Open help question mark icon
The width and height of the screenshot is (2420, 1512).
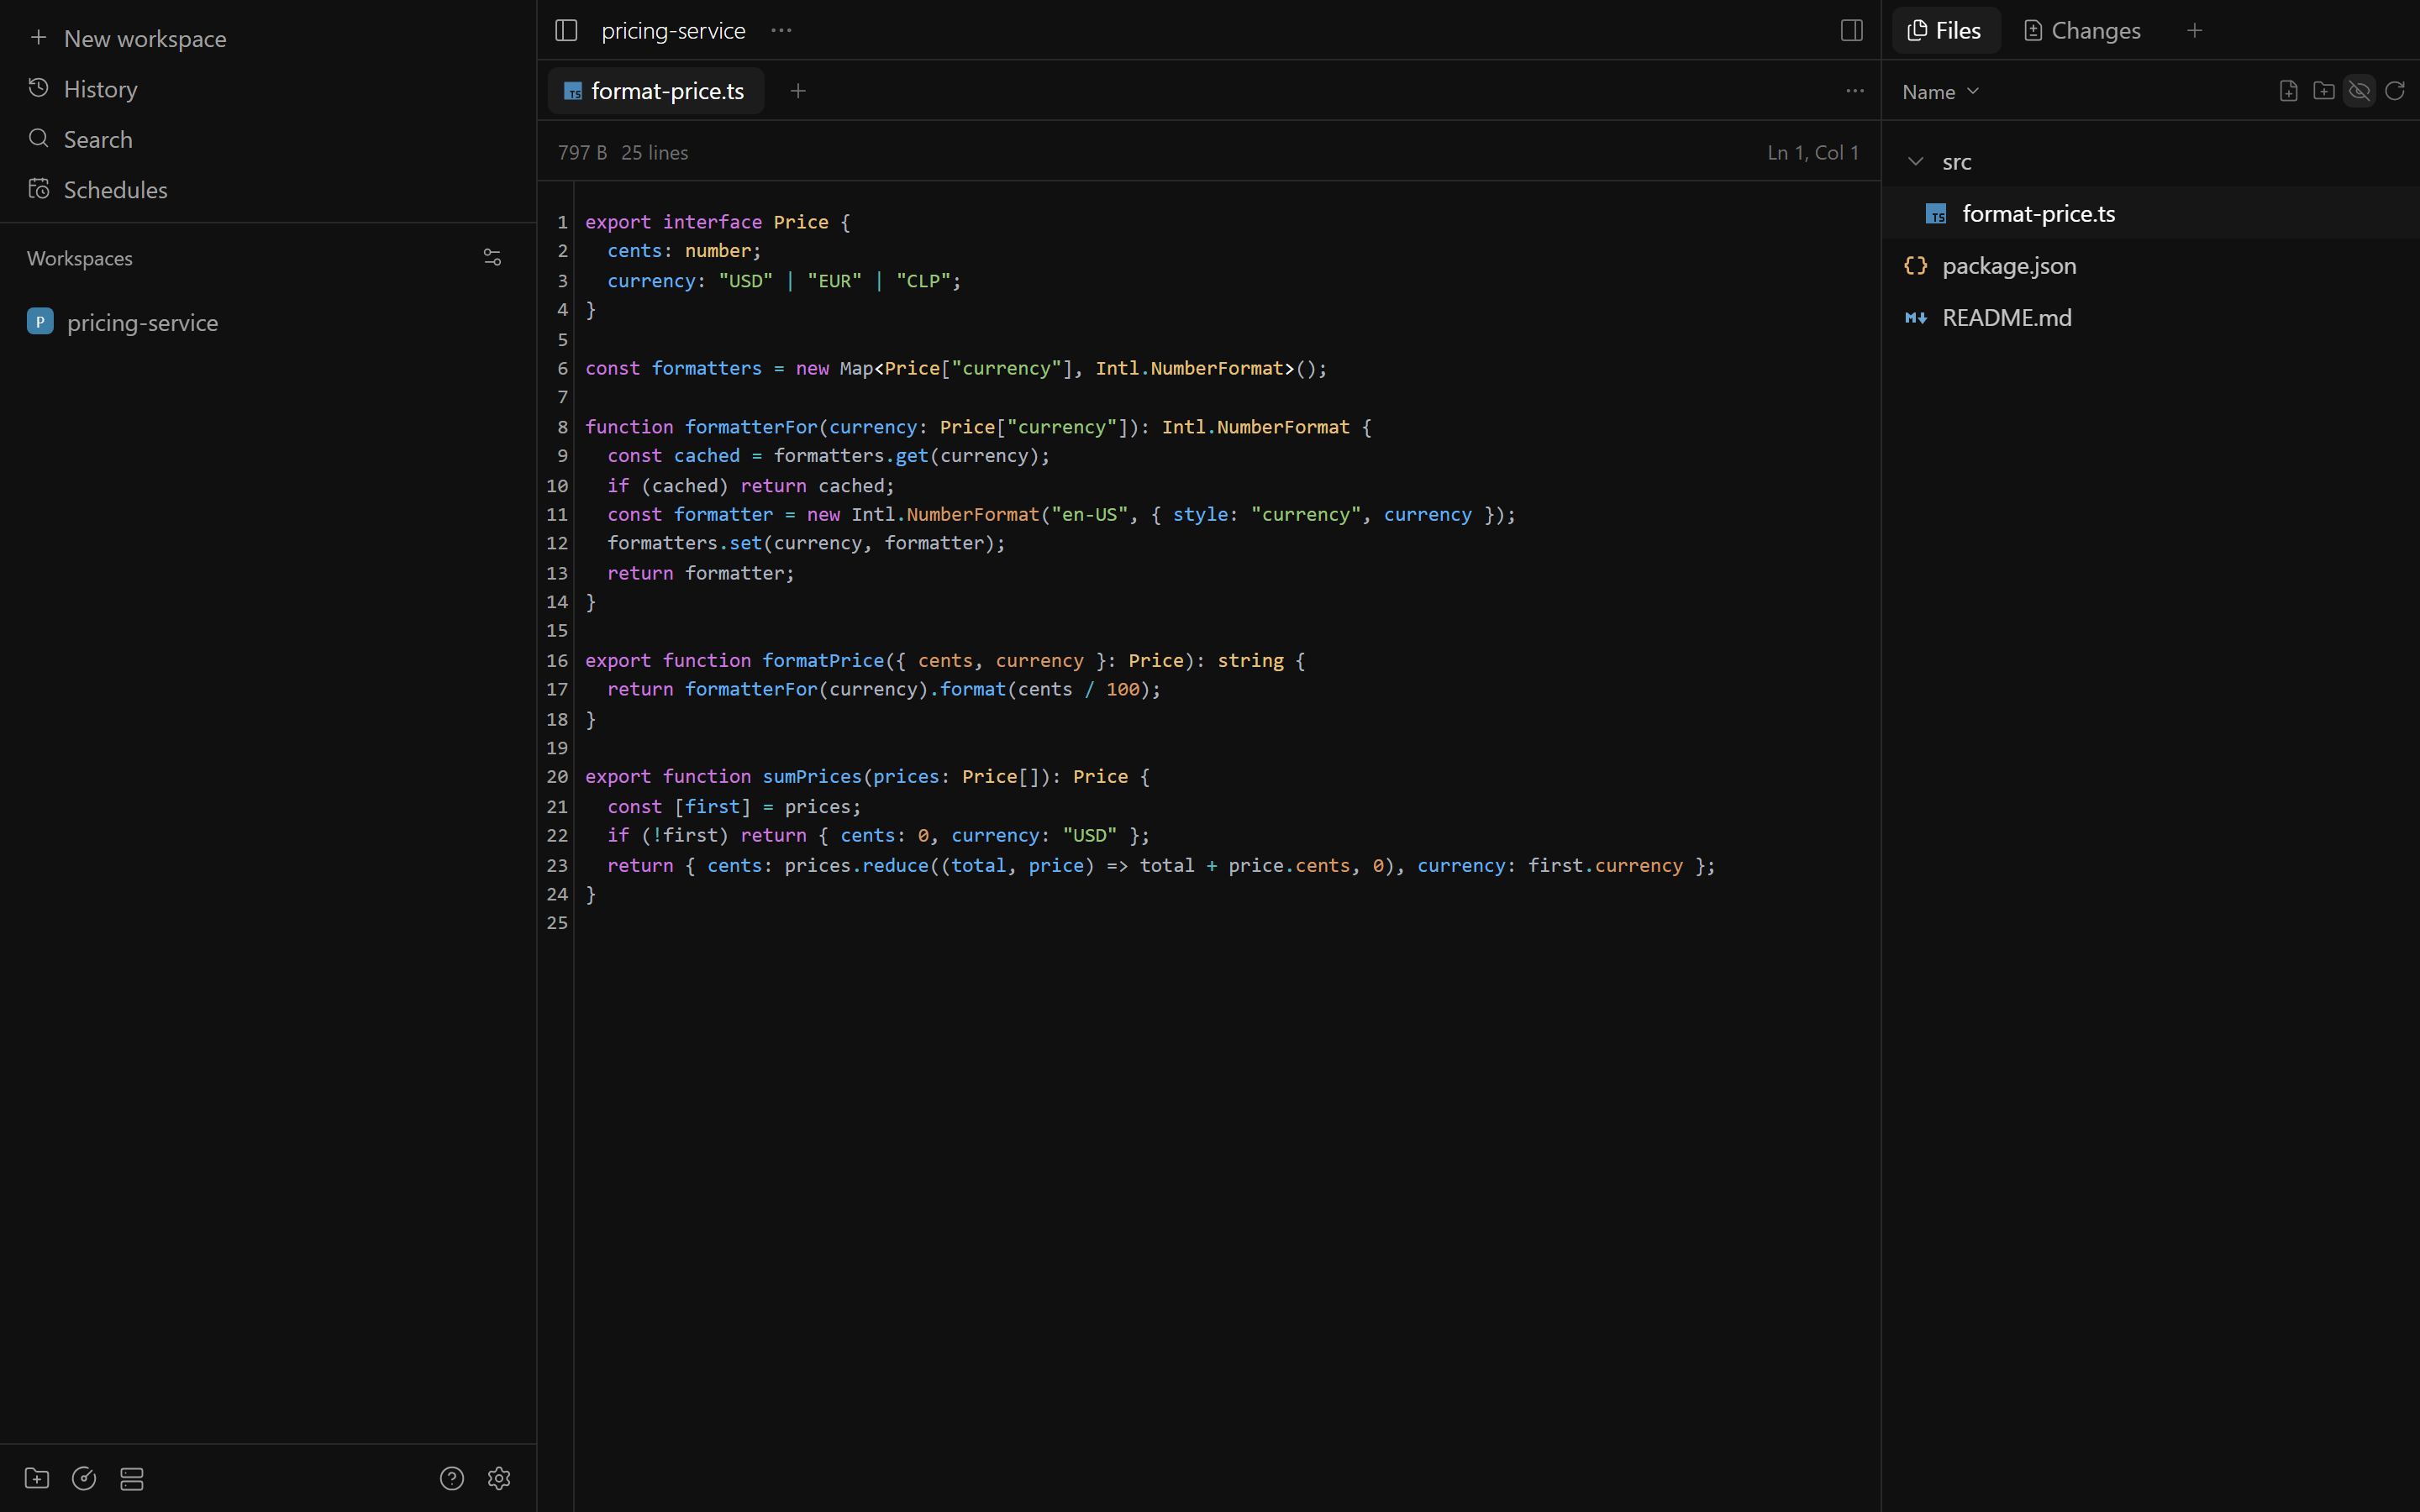pyautogui.click(x=452, y=1478)
